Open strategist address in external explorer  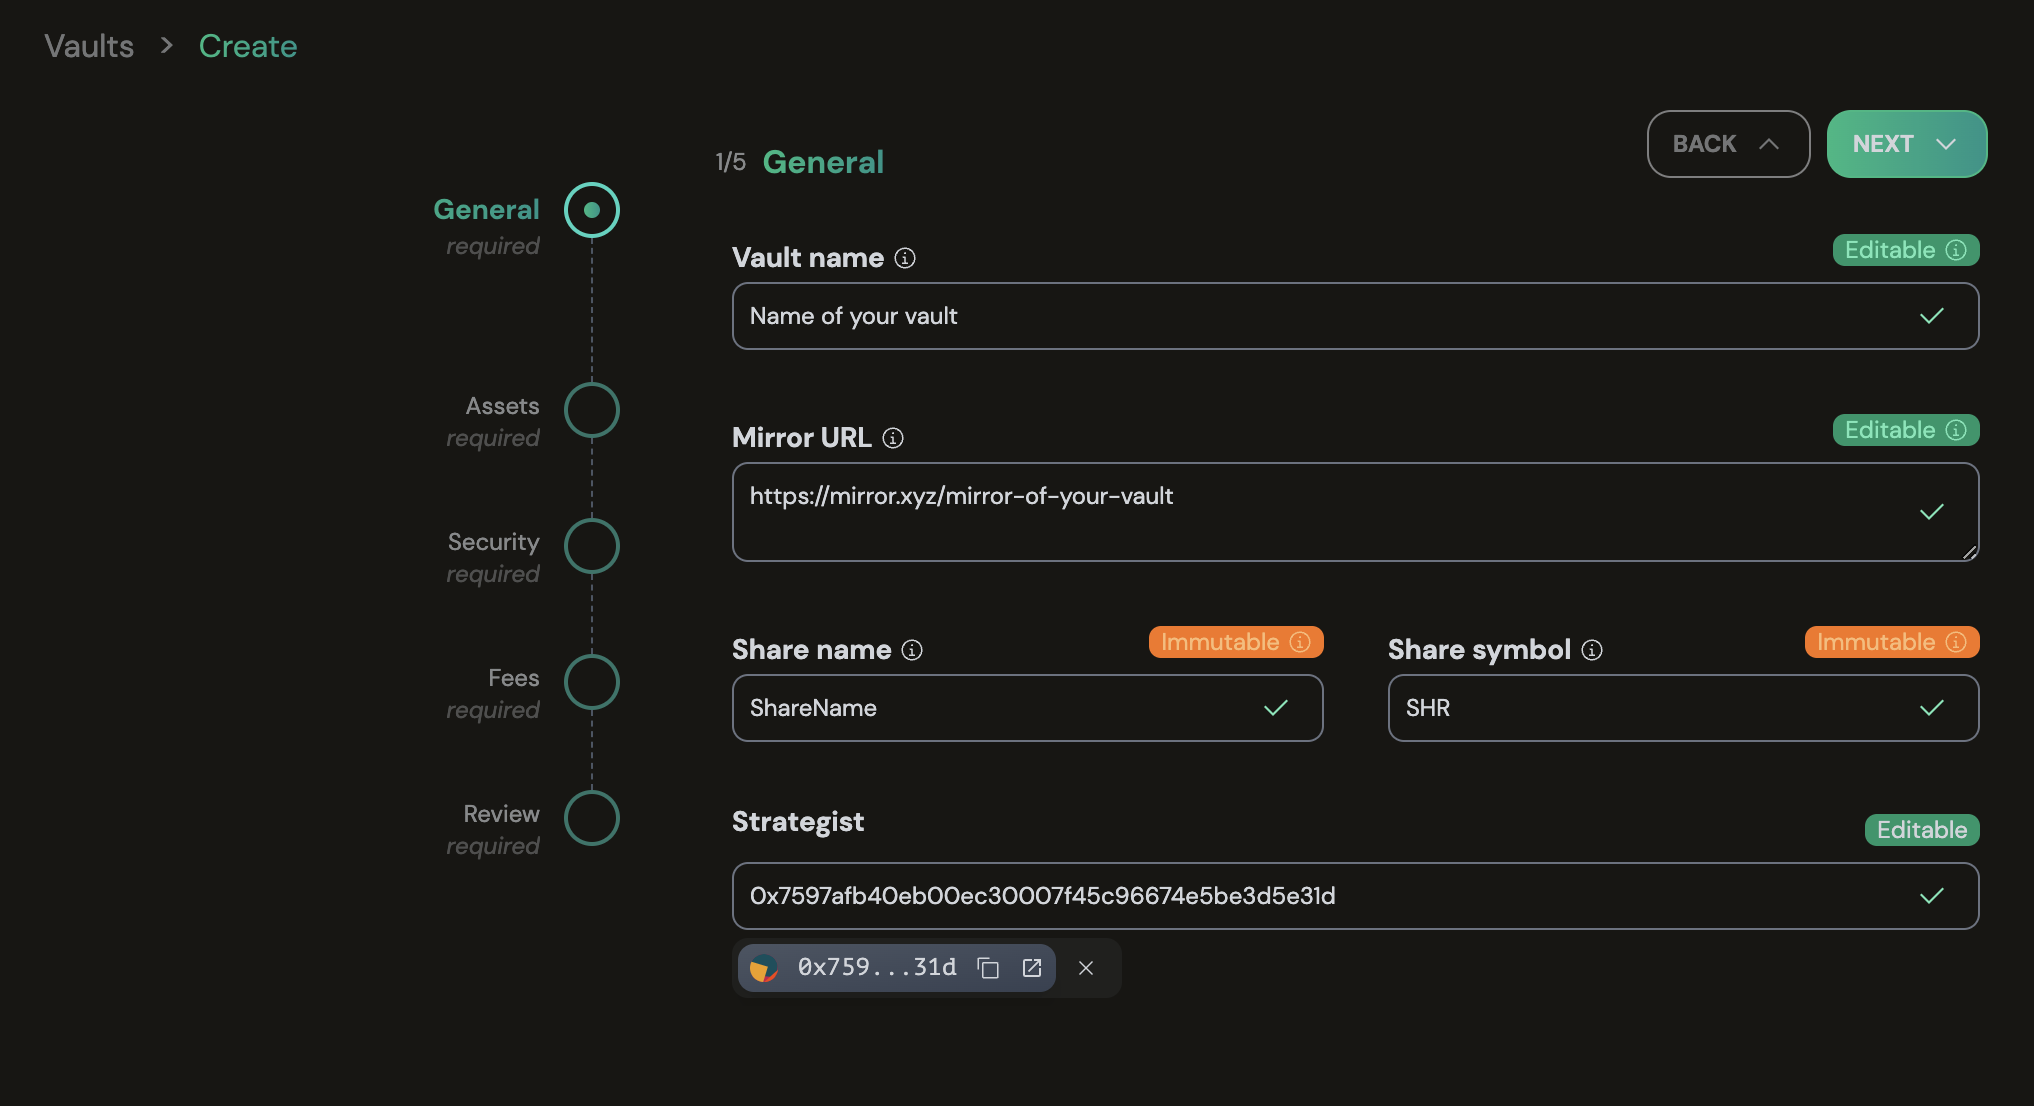pyautogui.click(x=1032, y=968)
